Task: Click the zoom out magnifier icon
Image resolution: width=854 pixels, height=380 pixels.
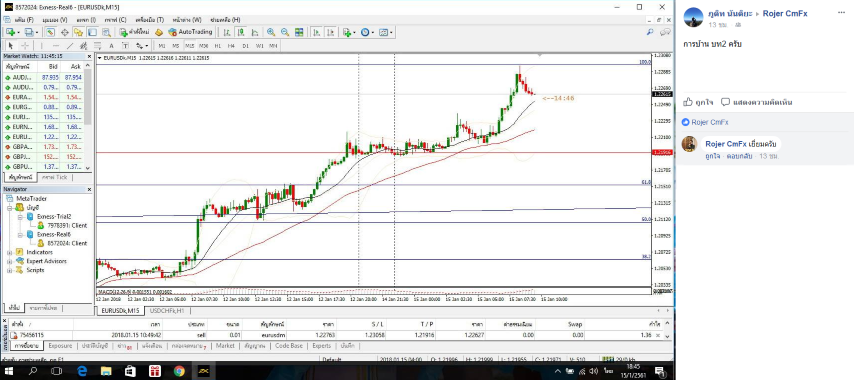Action: pyautogui.click(x=285, y=32)
